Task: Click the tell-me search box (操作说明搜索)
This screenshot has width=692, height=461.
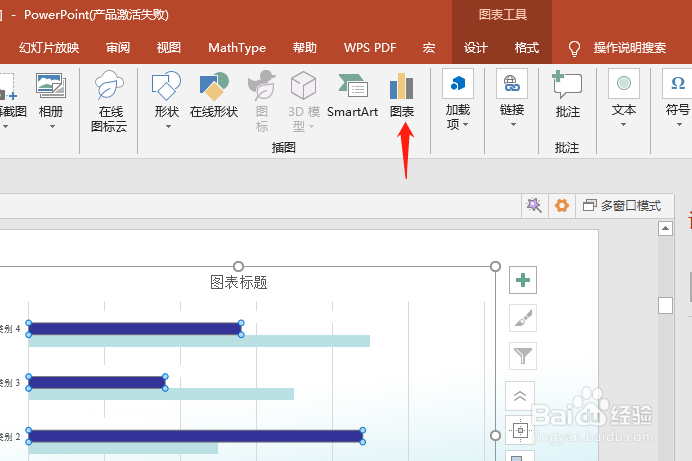Action: [x=629, y=48]
